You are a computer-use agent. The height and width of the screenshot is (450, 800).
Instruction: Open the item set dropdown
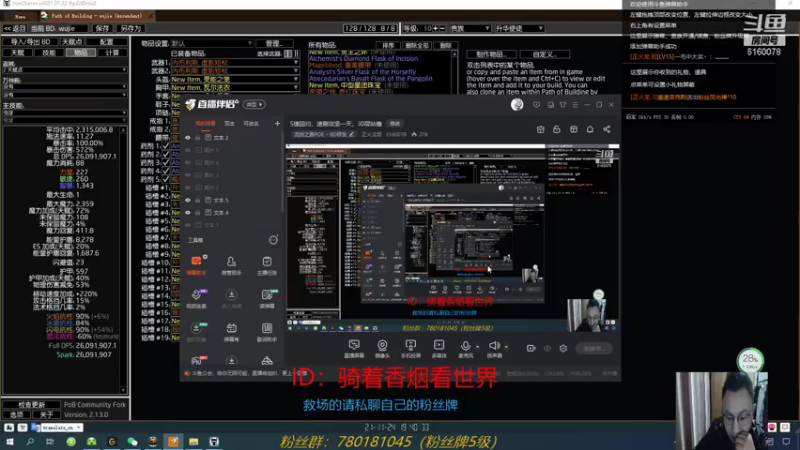(x=212, y=43)
